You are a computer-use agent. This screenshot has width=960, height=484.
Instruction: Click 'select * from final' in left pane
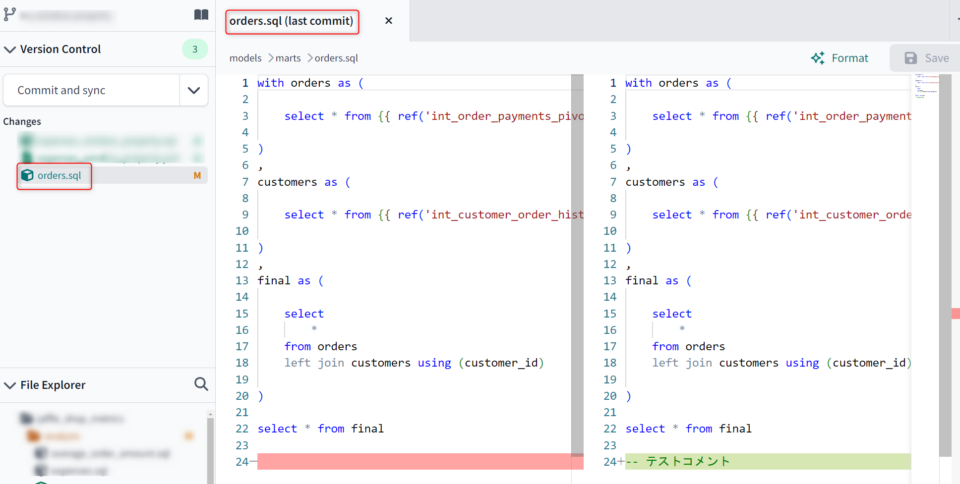pyautogui.click(x=320, y=429)
